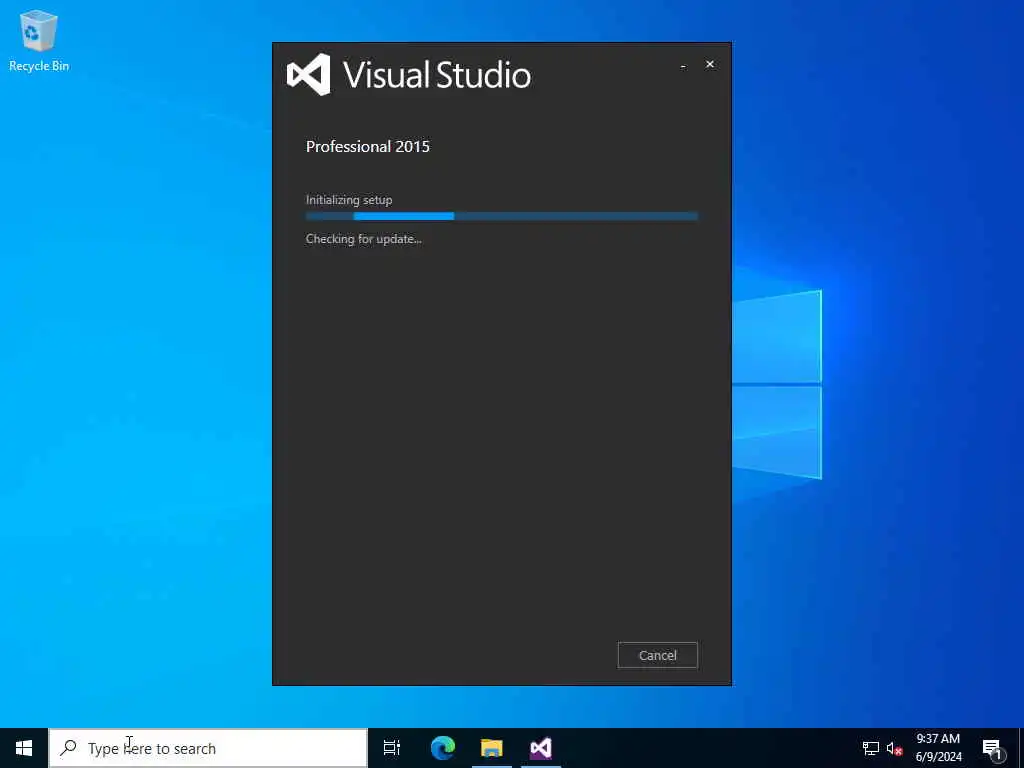The width and height of the screenshot is (1024, 768).
Task: Open Task View from the taskbar
Action: click(x=392, y=748)
